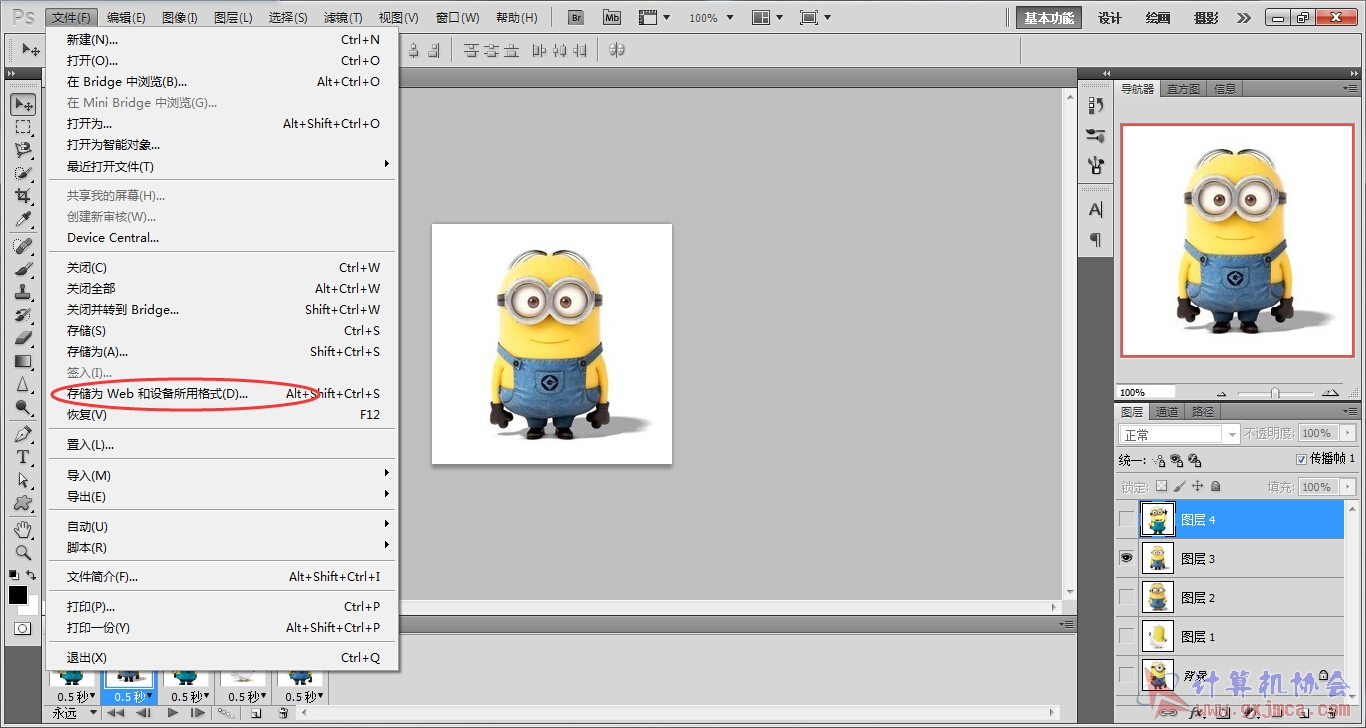Select the Rectangular Marquee tool
1366x728 pixels.
(x=22, y=128)
